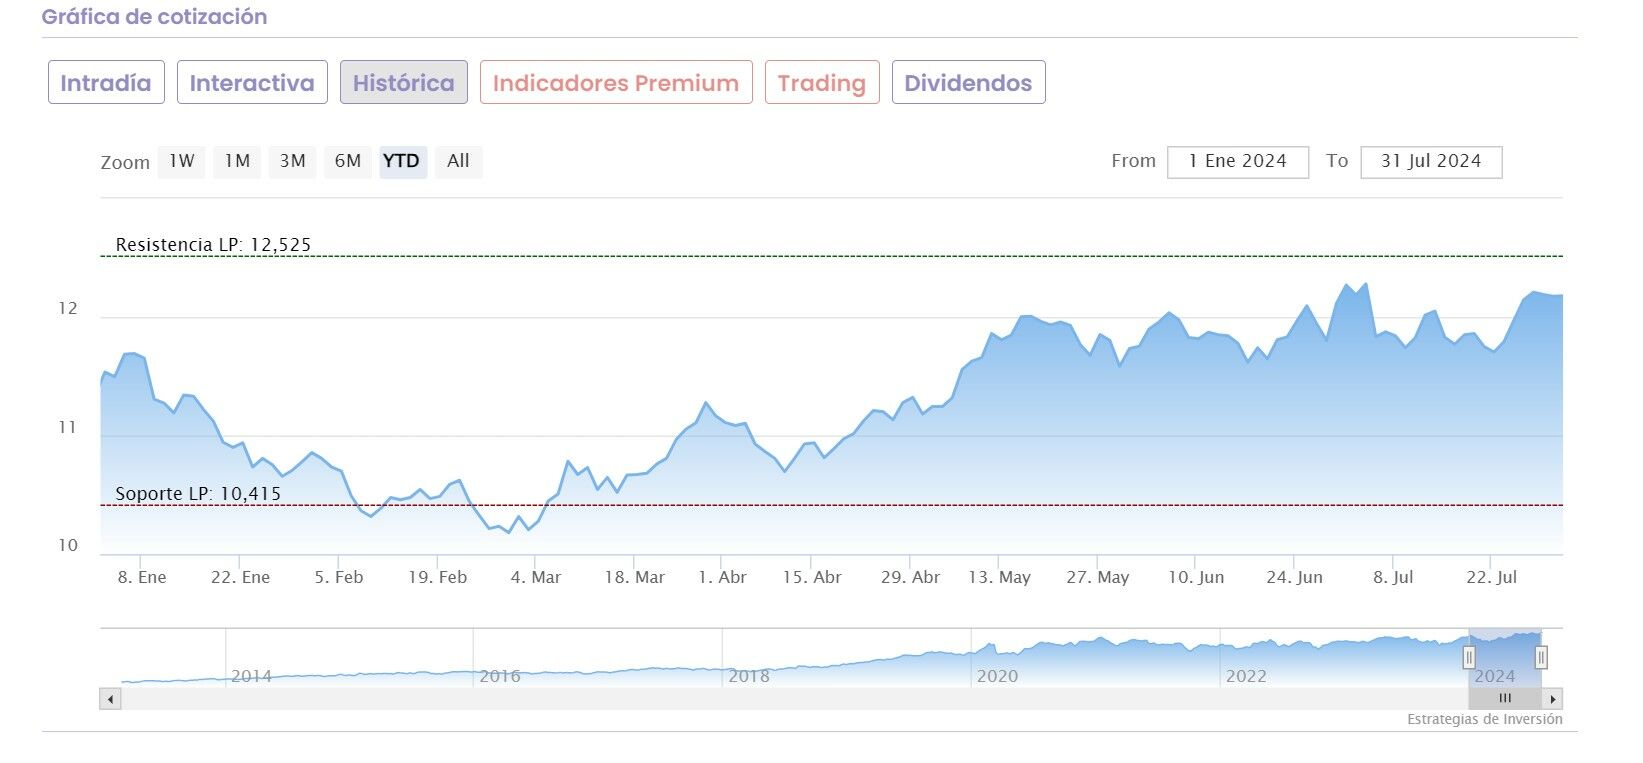Click the left range handle in navigator
This screenshot has width=1643, height=763.
point(1469,657)
